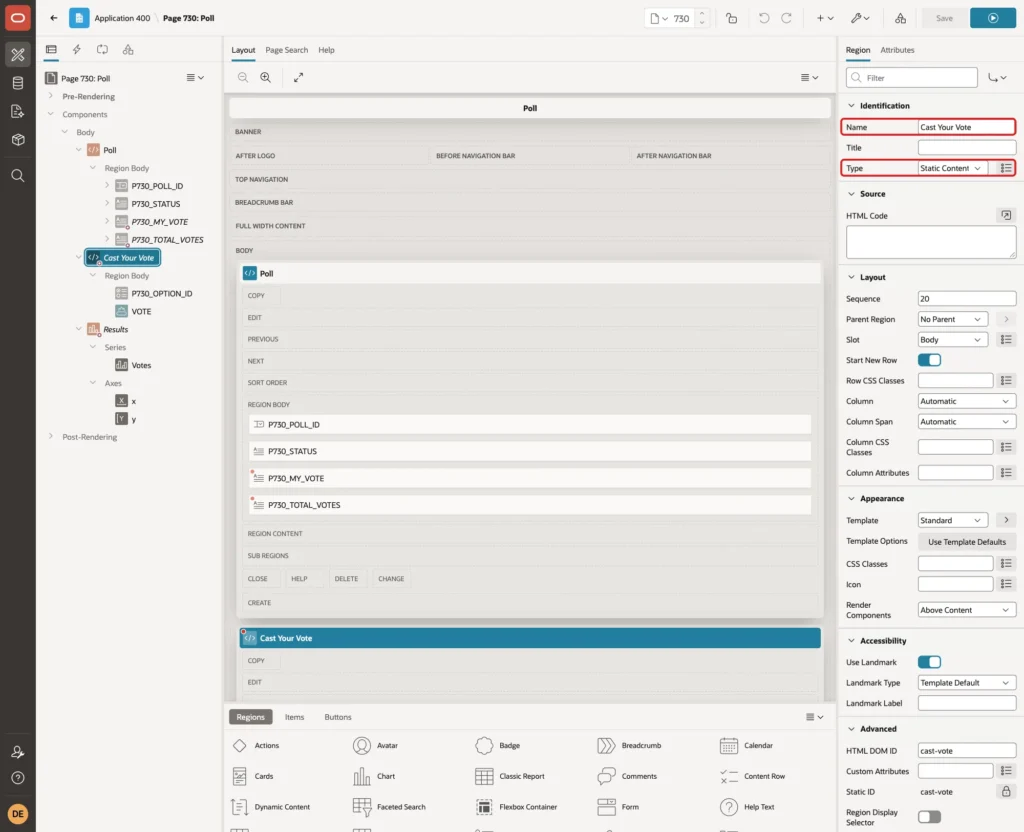Click the back arrow to the application
The image size is (1024, 832).
pyautogui.click(x=54, y=18)
